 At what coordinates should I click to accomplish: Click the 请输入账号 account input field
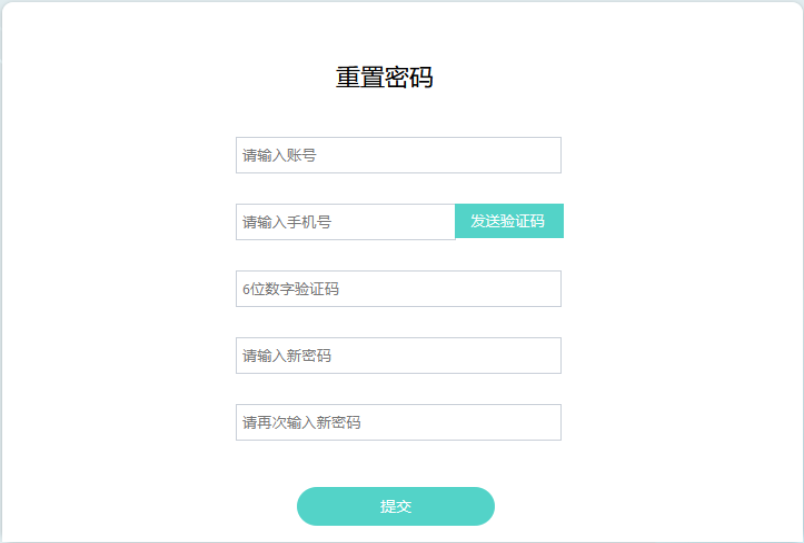coord(398,155)
